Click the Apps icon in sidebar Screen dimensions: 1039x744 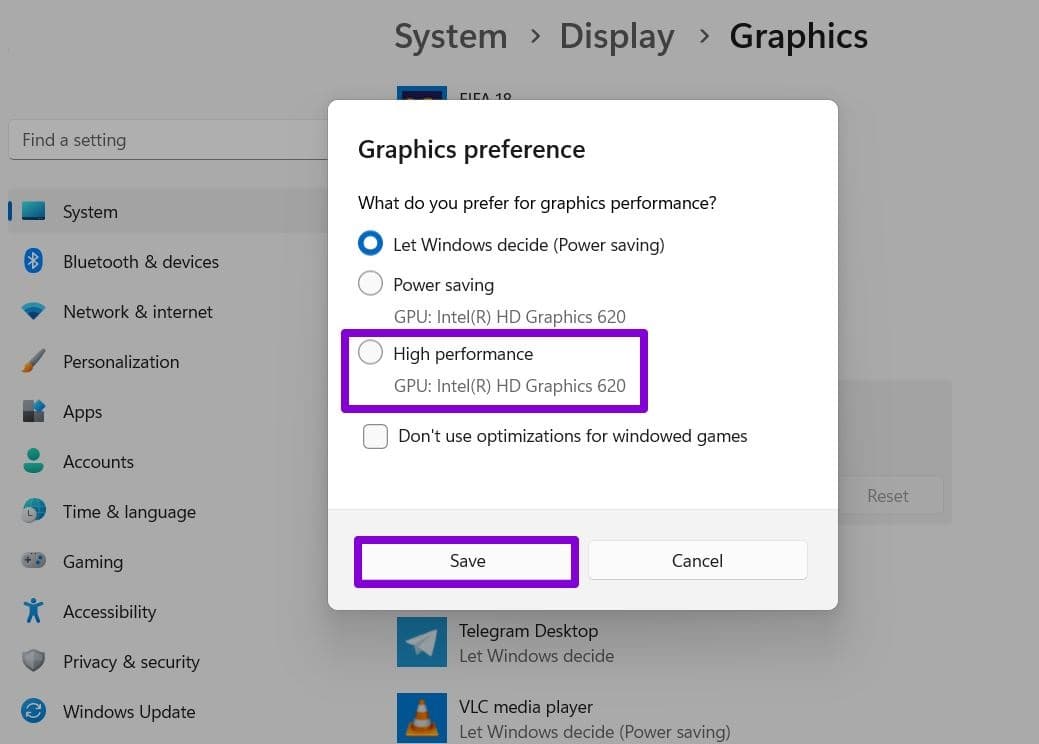[34, 412]
